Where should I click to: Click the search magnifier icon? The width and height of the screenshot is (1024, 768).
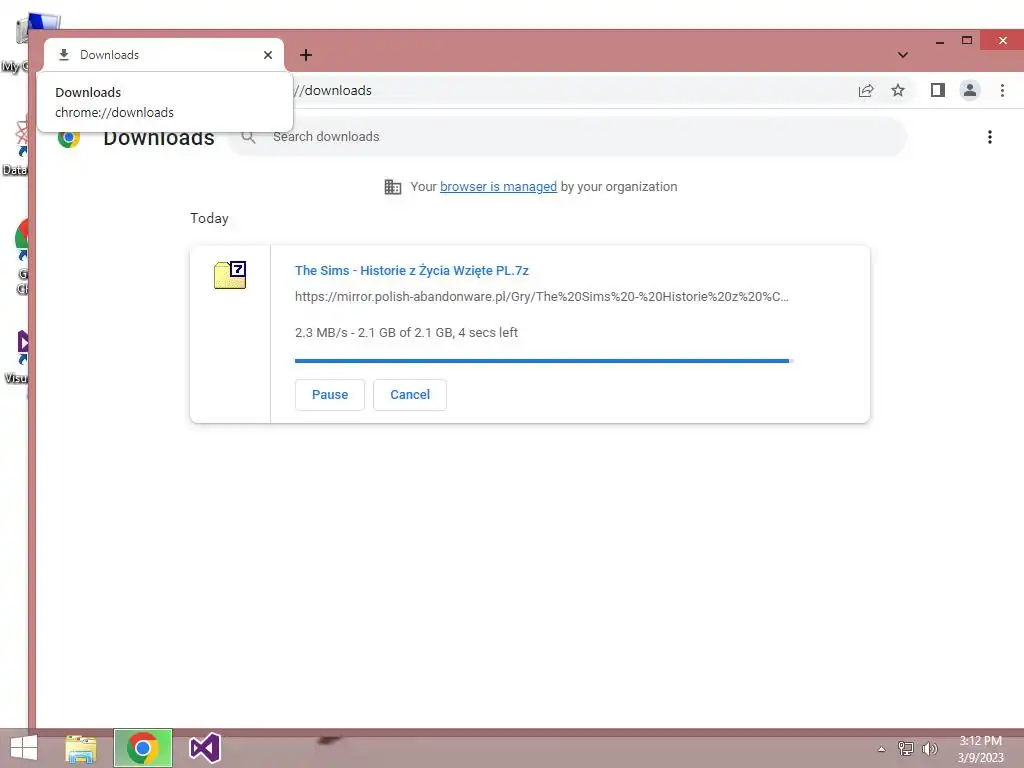248,136
